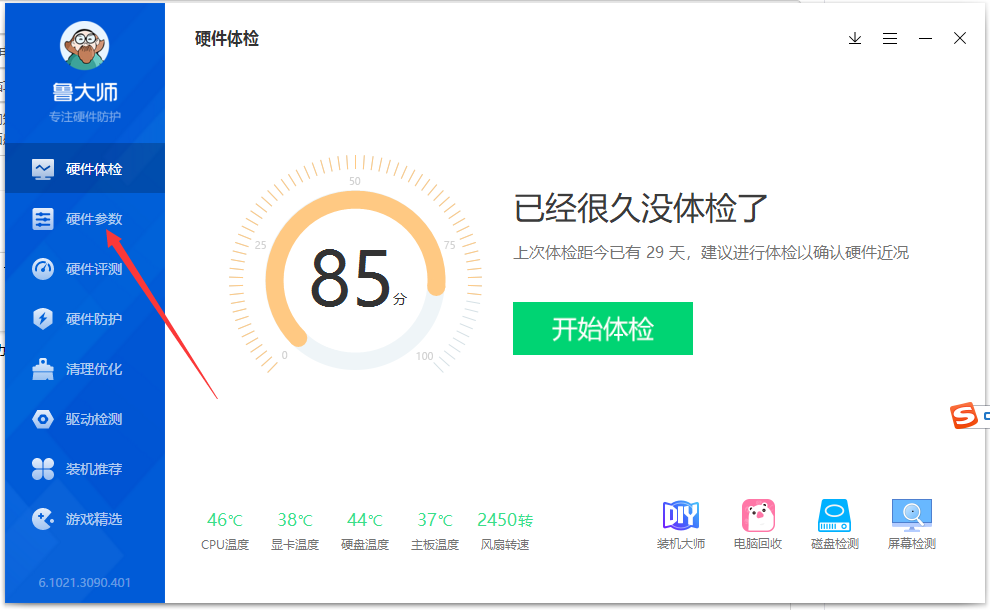
Task: Go to 硬件防护 section
Action: (84, 319)
